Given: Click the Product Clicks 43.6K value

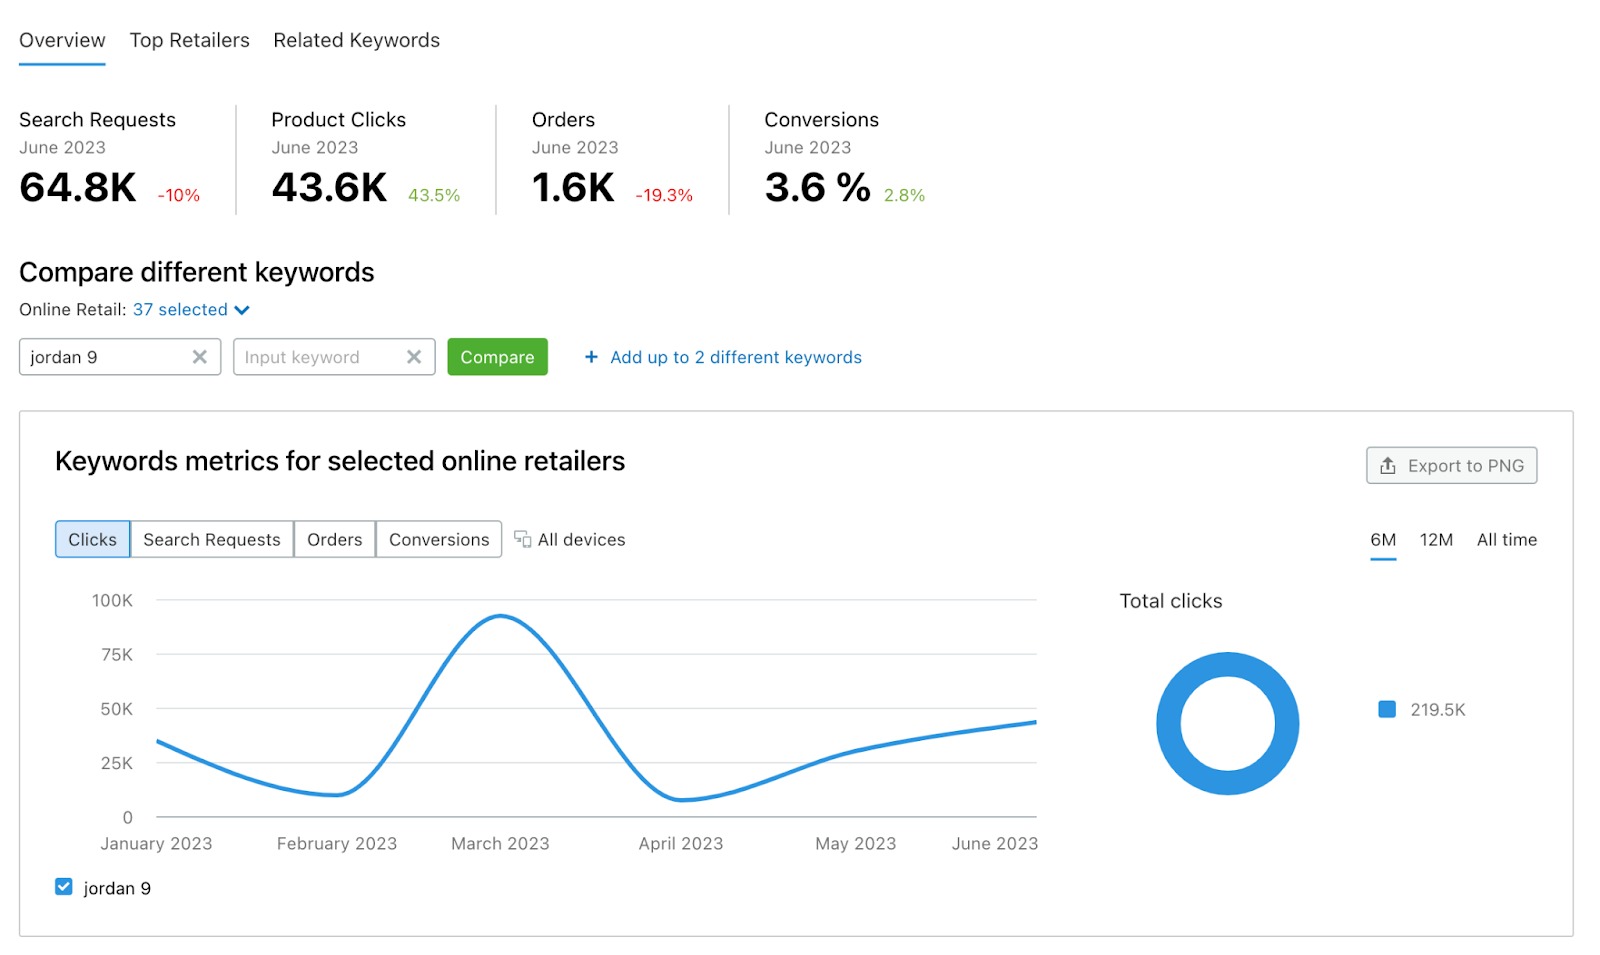Looking at the screenshot, I should [329, 187].
